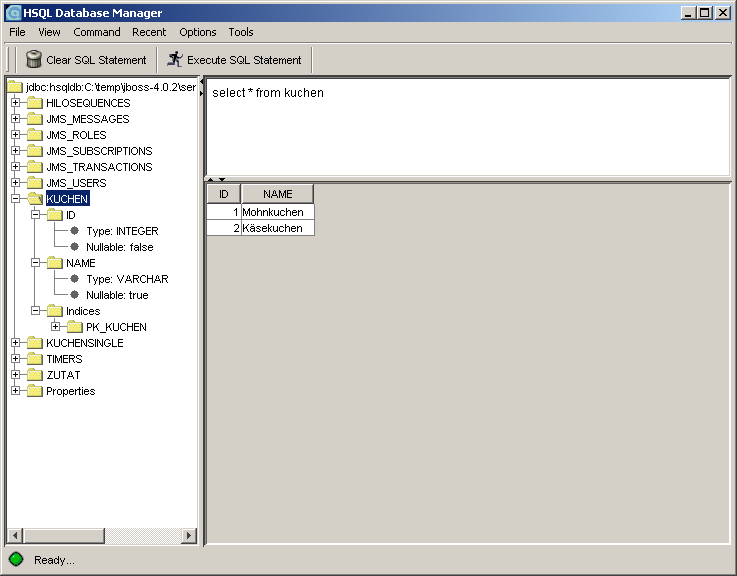Click bullet icon beside Type: VARCHAR

(74, 278)
